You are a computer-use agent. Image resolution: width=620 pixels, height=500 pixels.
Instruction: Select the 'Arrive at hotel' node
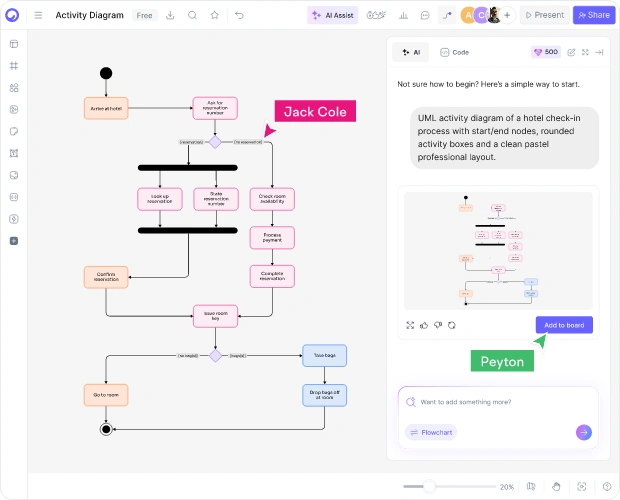106,108
